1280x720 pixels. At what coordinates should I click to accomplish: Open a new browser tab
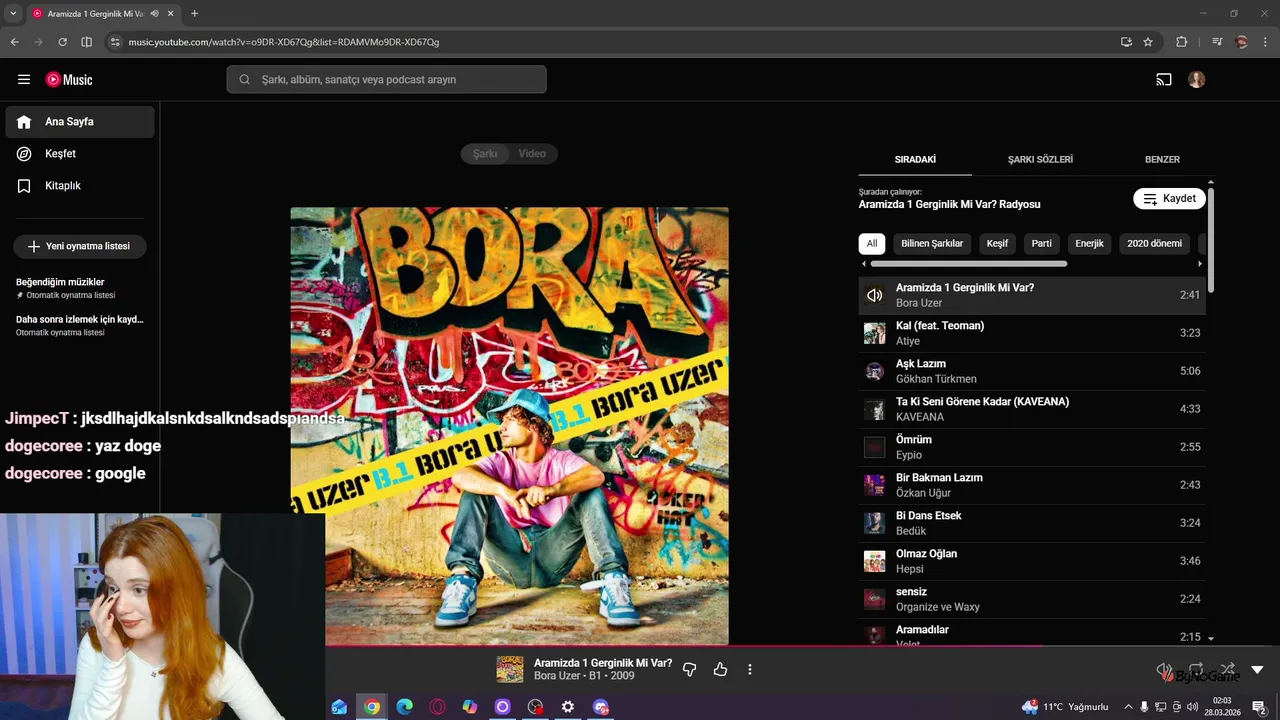click(194, 14)
